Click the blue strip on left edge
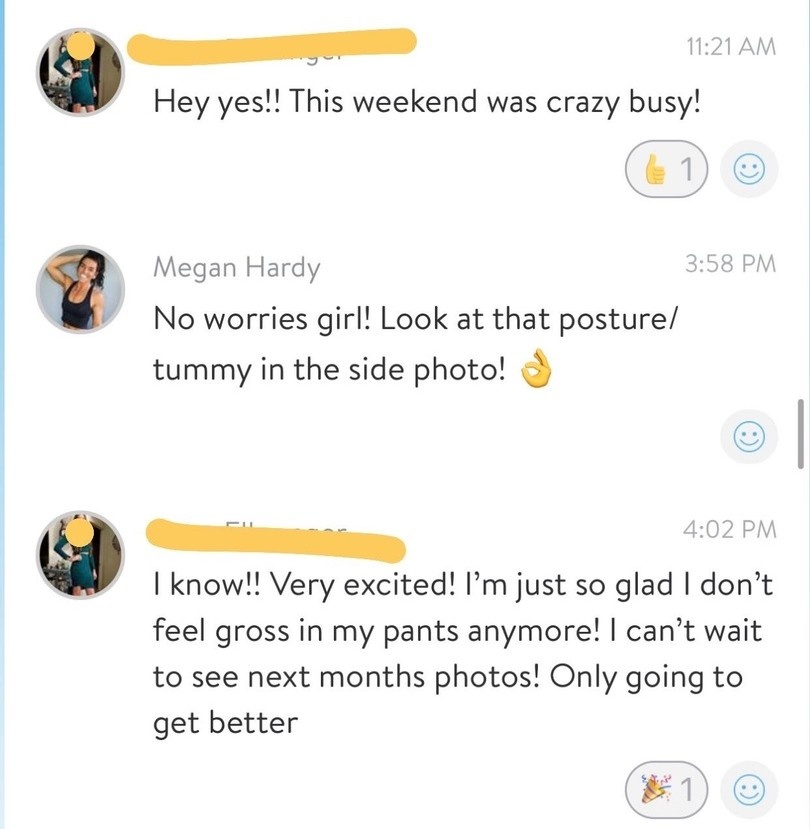The height and width of the screenshot is (829, 810). pyautogui.click(x=3, y=414)
